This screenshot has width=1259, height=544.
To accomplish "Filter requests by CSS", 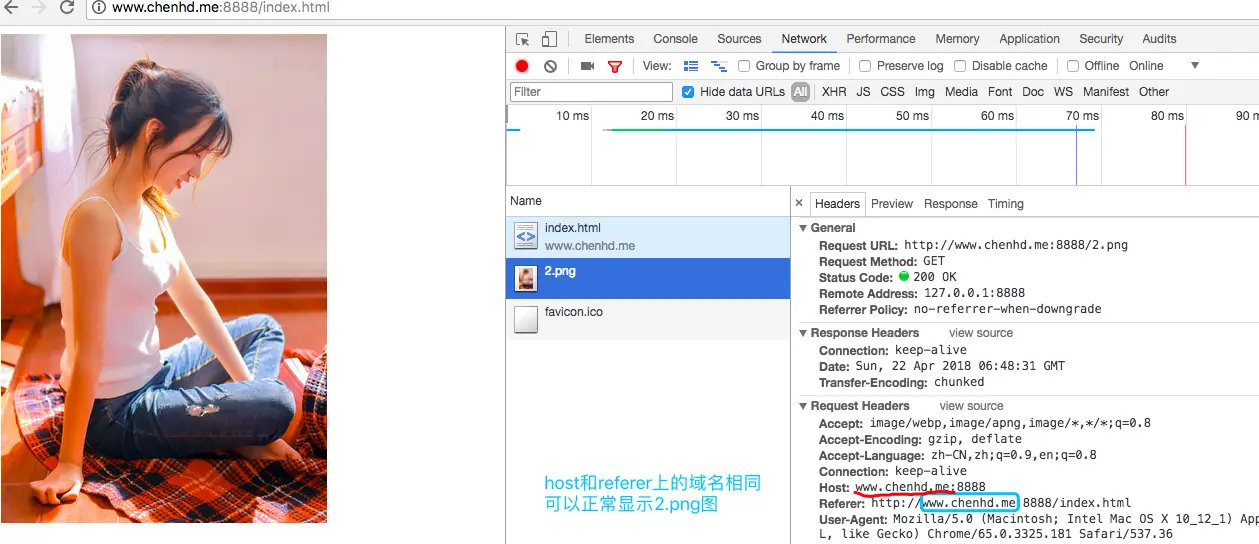I will [892, 92].
